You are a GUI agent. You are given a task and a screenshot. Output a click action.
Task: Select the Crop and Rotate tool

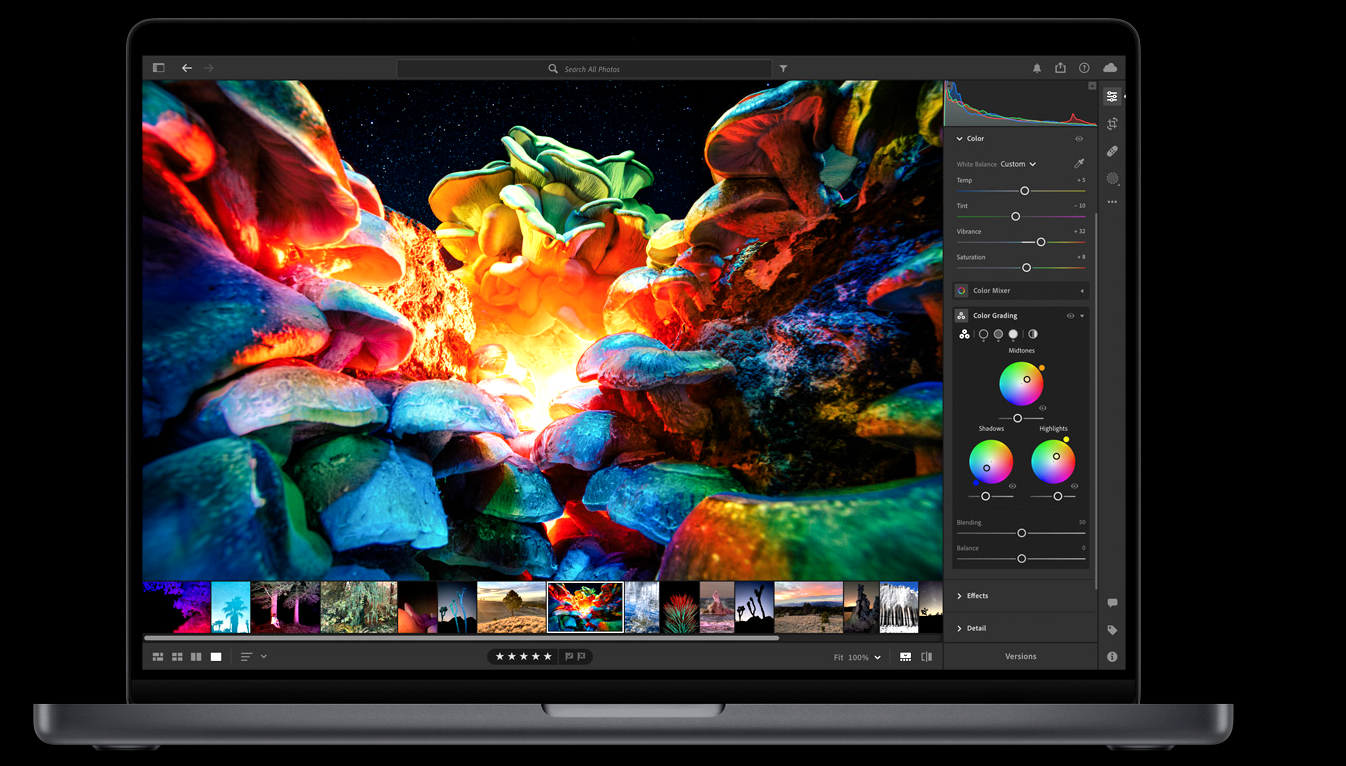coord(1112,124)
